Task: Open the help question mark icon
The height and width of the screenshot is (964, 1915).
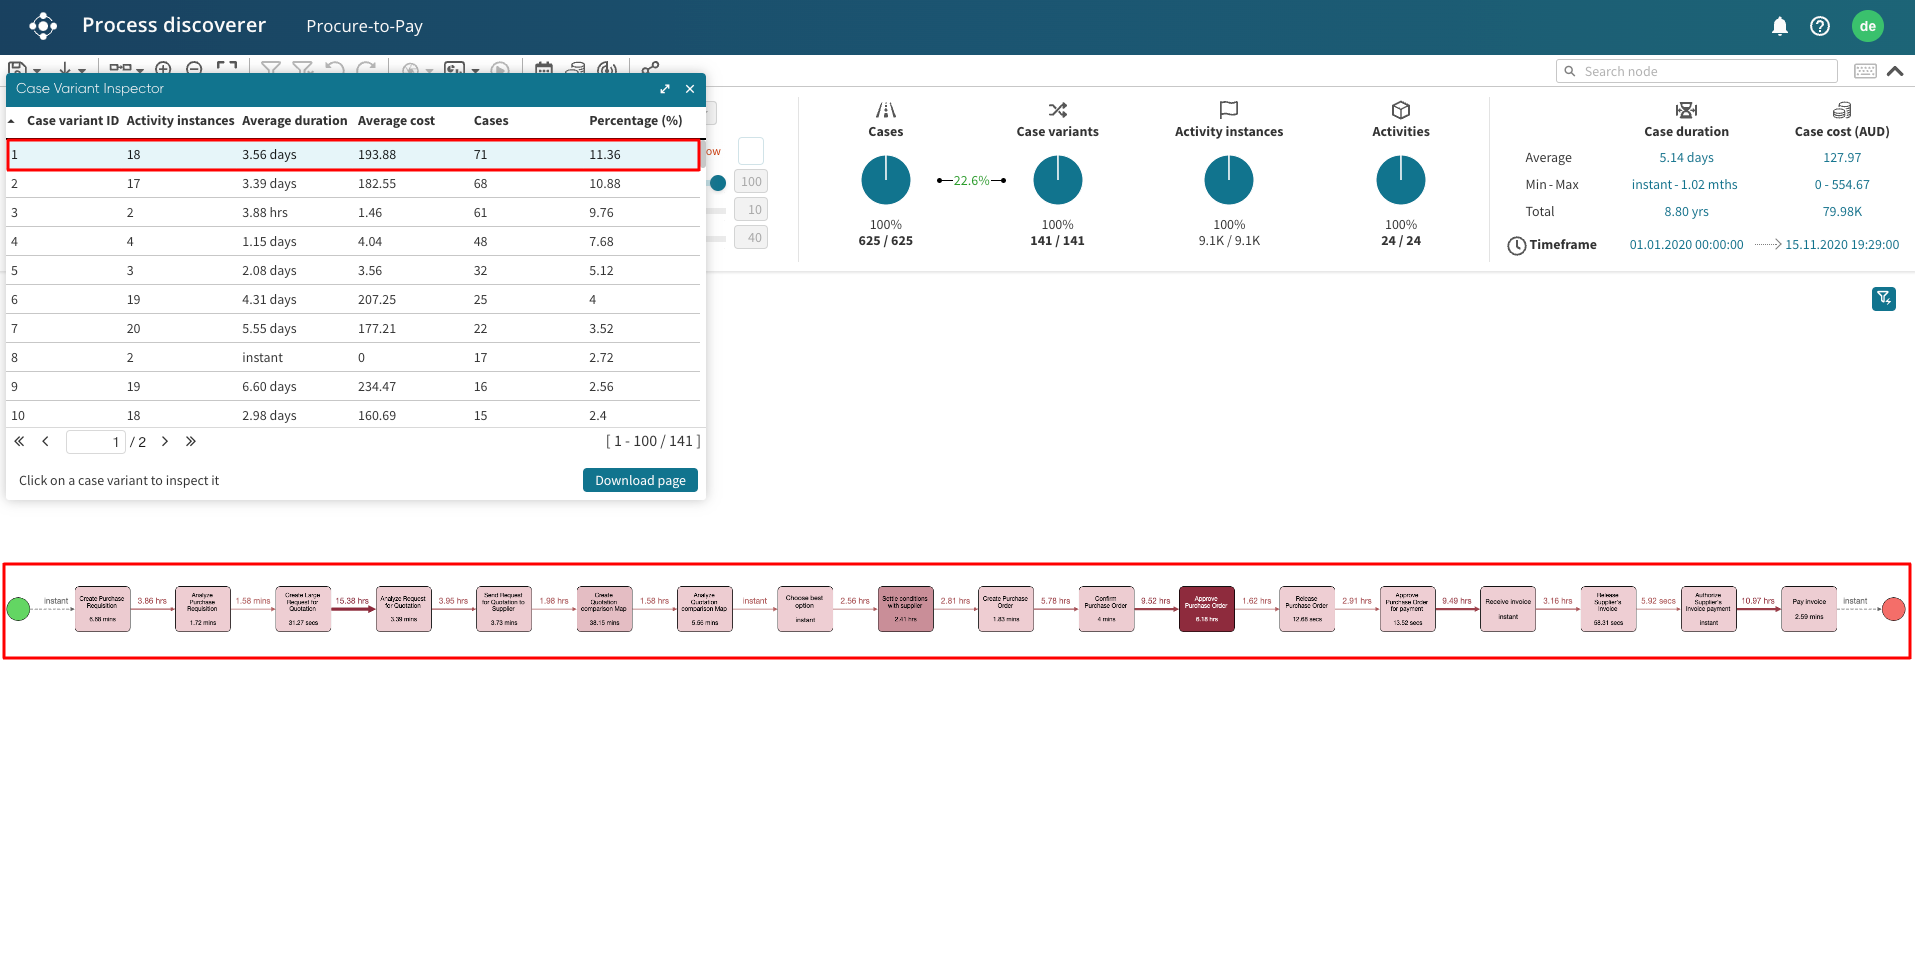Action: [x=1819, y=26]
